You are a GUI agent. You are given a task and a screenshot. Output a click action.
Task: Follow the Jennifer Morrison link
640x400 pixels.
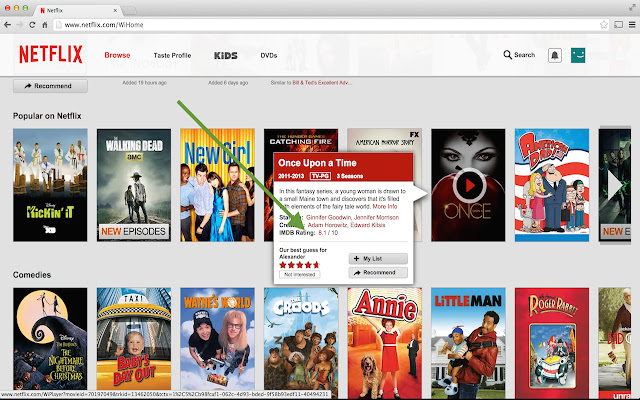(x=376, y=218)
